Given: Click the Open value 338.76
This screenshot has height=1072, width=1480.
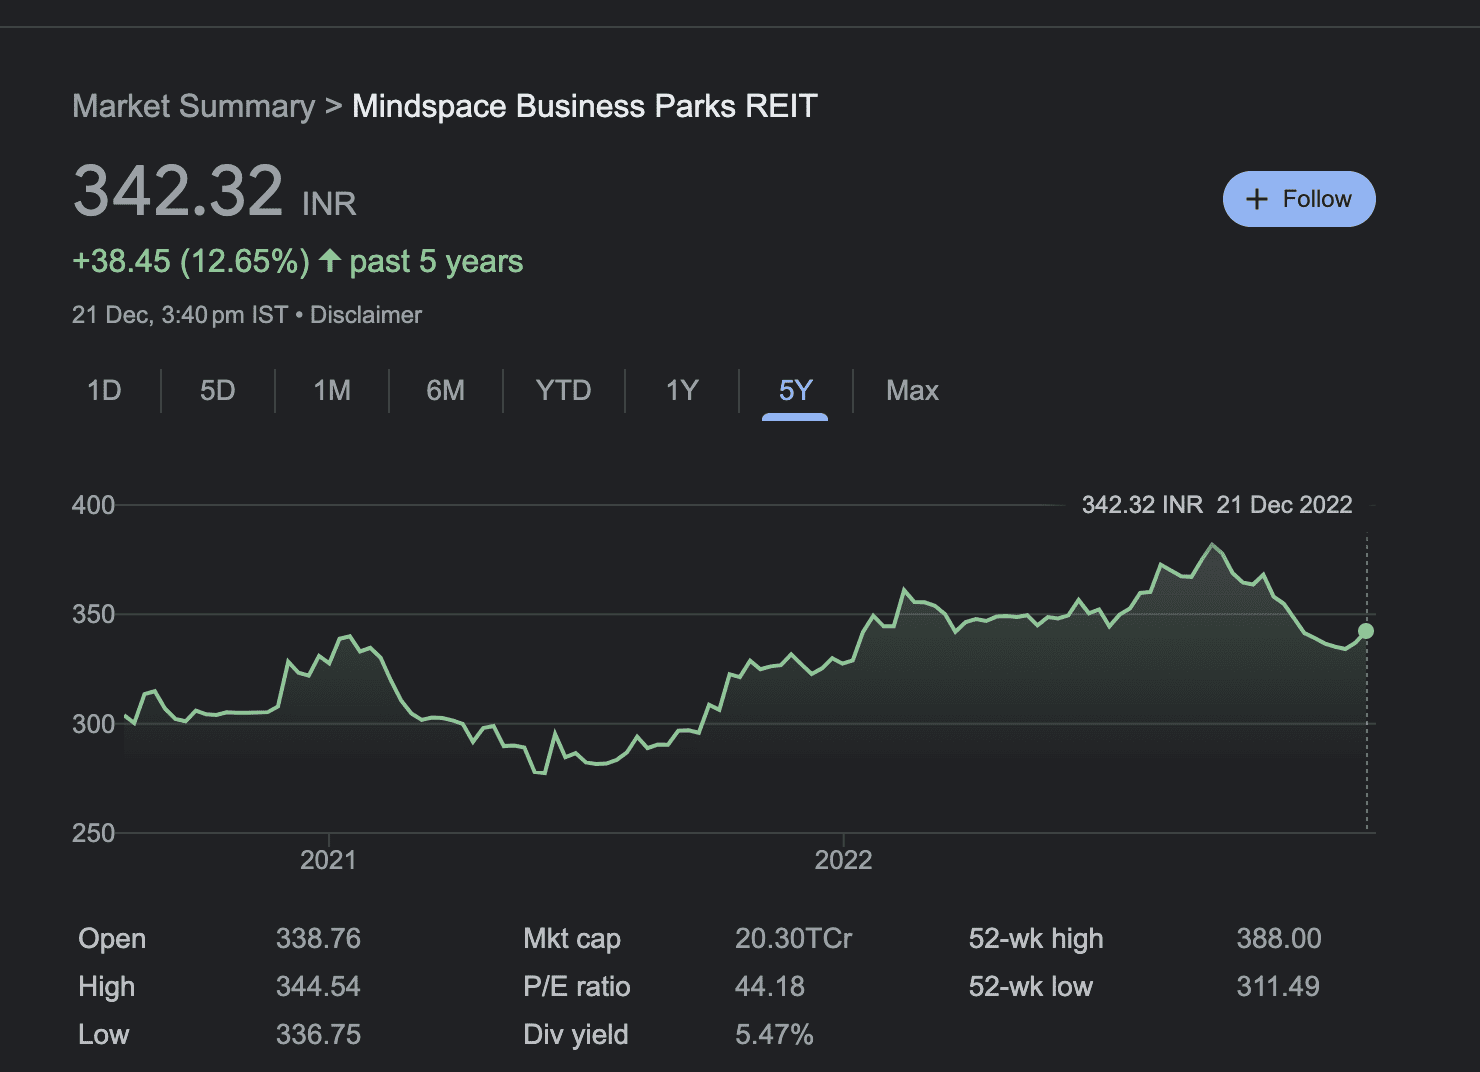Looking at the screenshot, I should (318, 938).
